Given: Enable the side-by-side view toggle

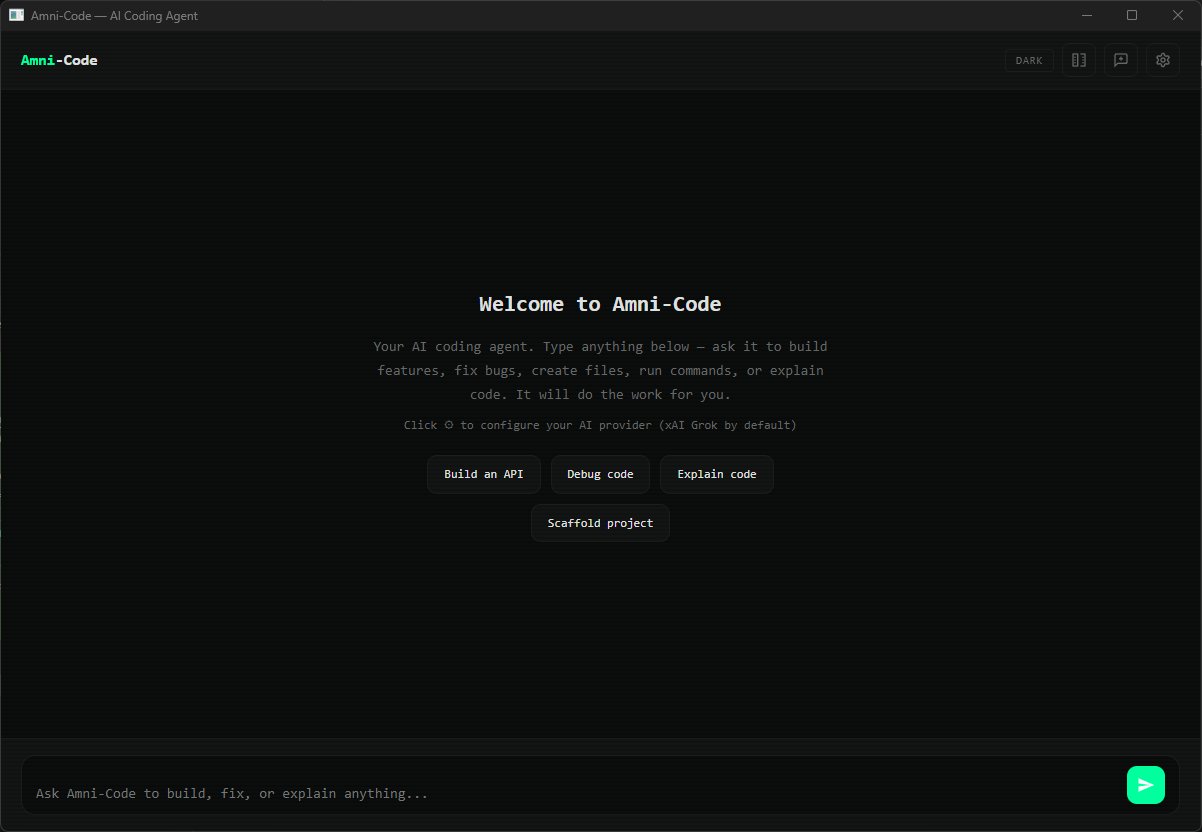Looking at the screenshot, I should click(1078, 60).
